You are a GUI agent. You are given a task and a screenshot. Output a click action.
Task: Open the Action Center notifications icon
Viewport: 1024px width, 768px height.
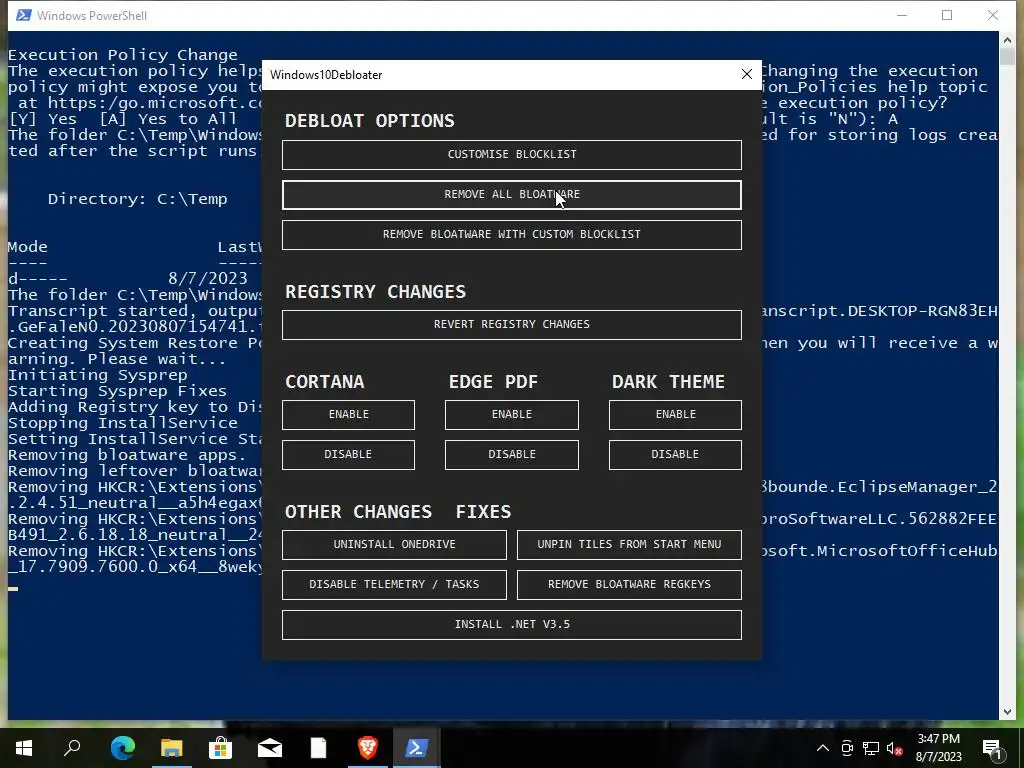click(x=993, y=748)
